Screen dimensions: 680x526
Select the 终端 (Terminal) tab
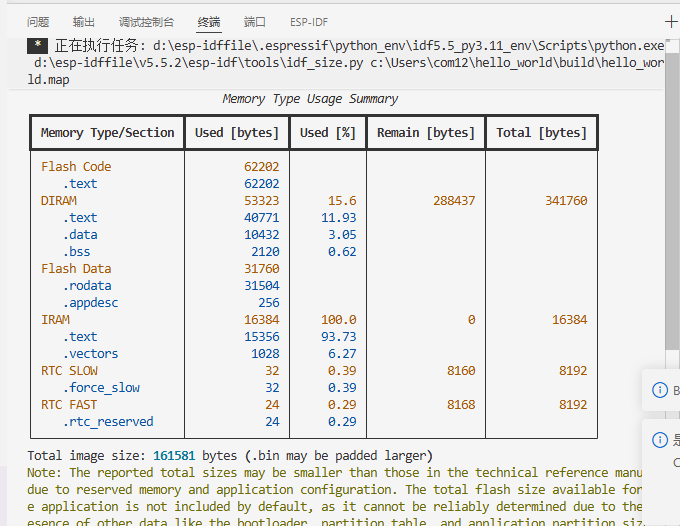(x=209, y=21)
